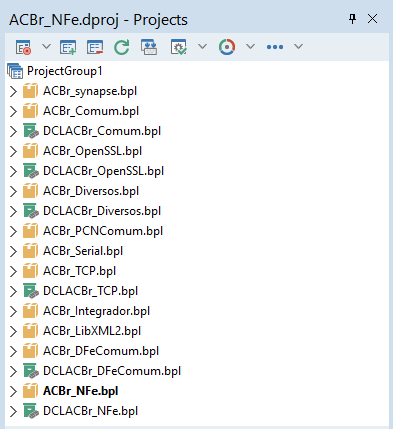Image resolution: width=393 pixels, height=429 pixels.
Task: Click the ProjectGroup1 group icon
Action: pos(15,71)
